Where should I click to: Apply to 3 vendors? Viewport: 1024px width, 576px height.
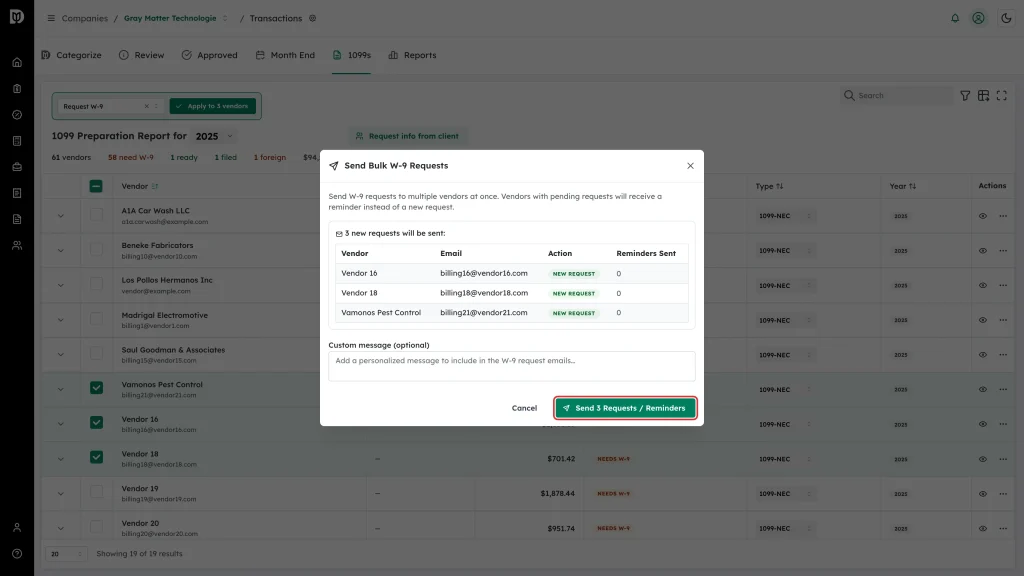pyautogui.click(x=212, y=106)
